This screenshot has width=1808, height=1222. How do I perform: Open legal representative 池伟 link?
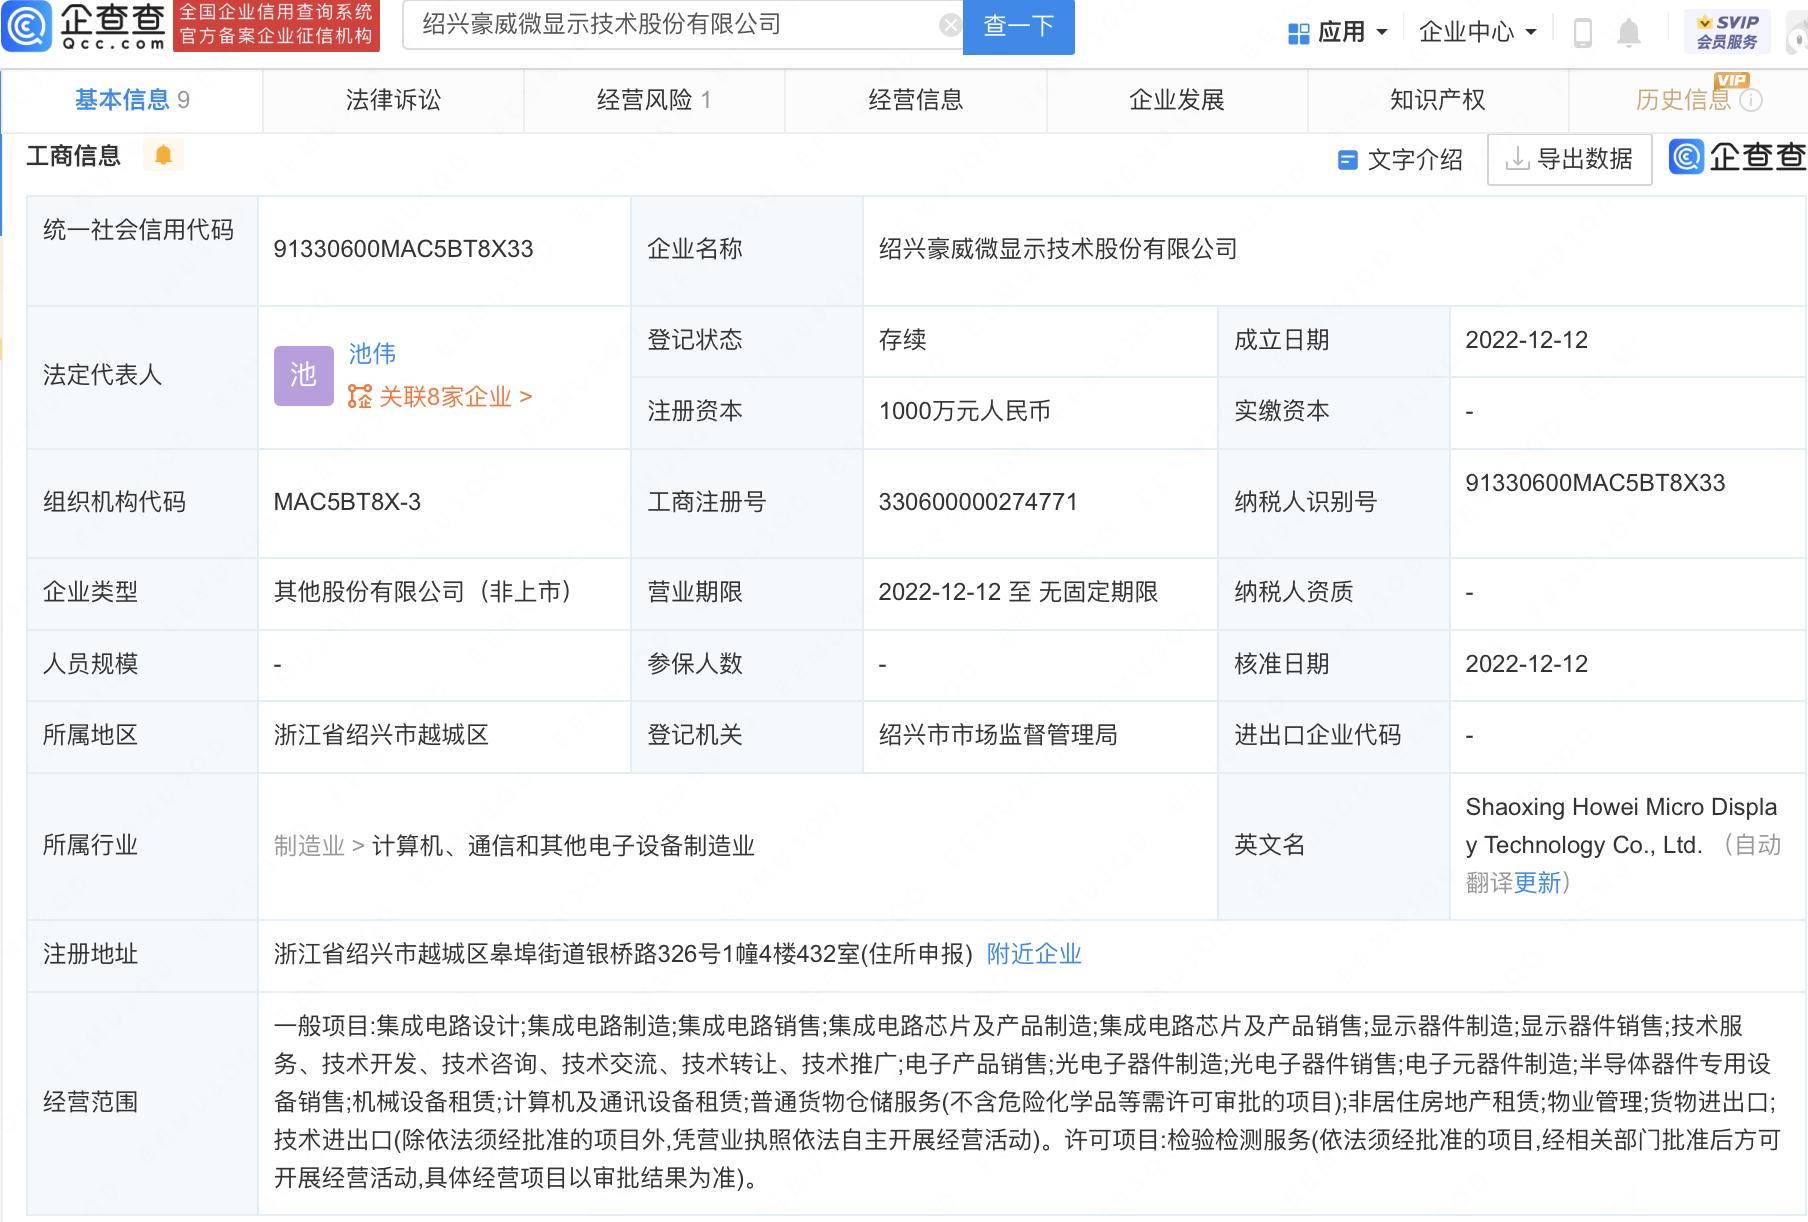tap(372, 353)
